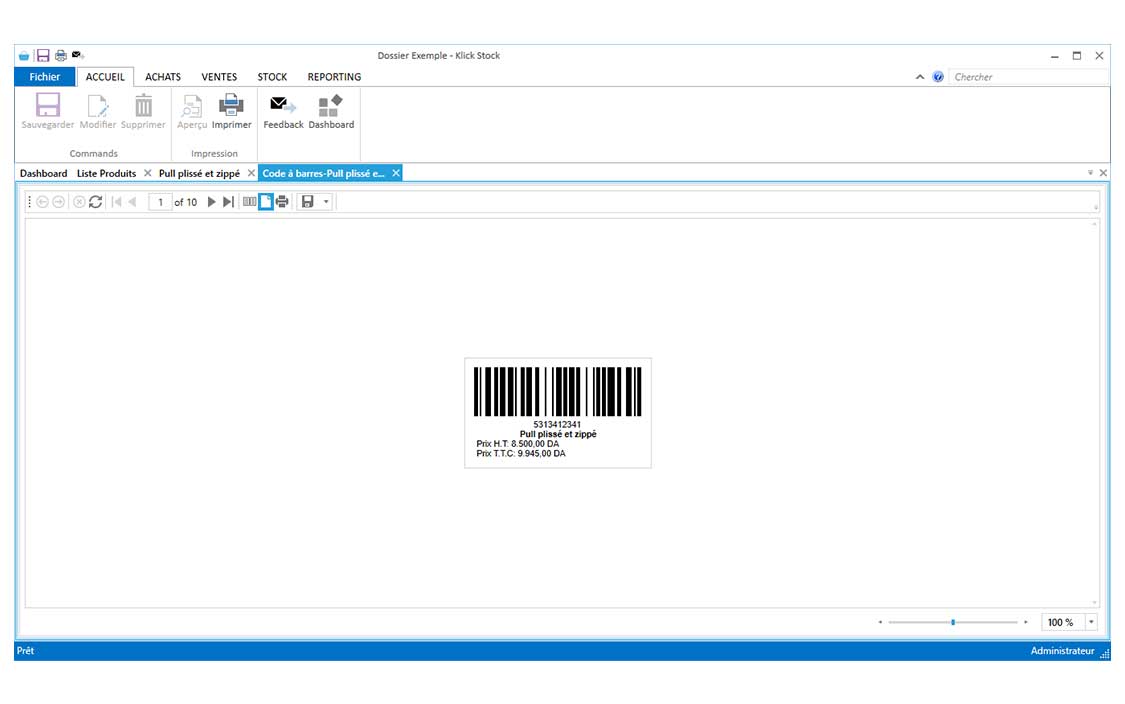Viewport: 1125px width, 704px height.
Task: Click the Prix T.T.C: 9.945,00 DA line
Action: coord(521,454)
